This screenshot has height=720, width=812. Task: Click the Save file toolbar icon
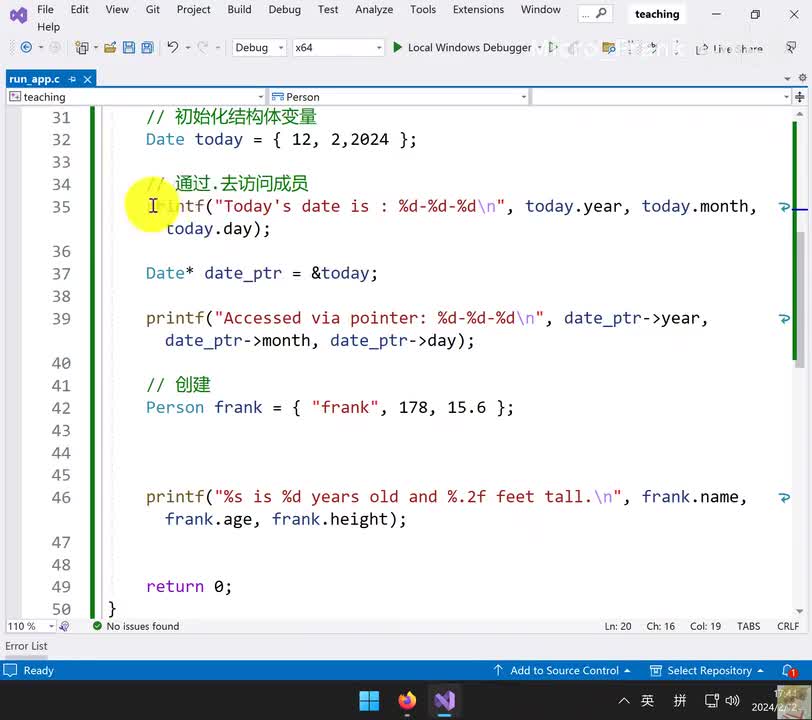(128, 48)
